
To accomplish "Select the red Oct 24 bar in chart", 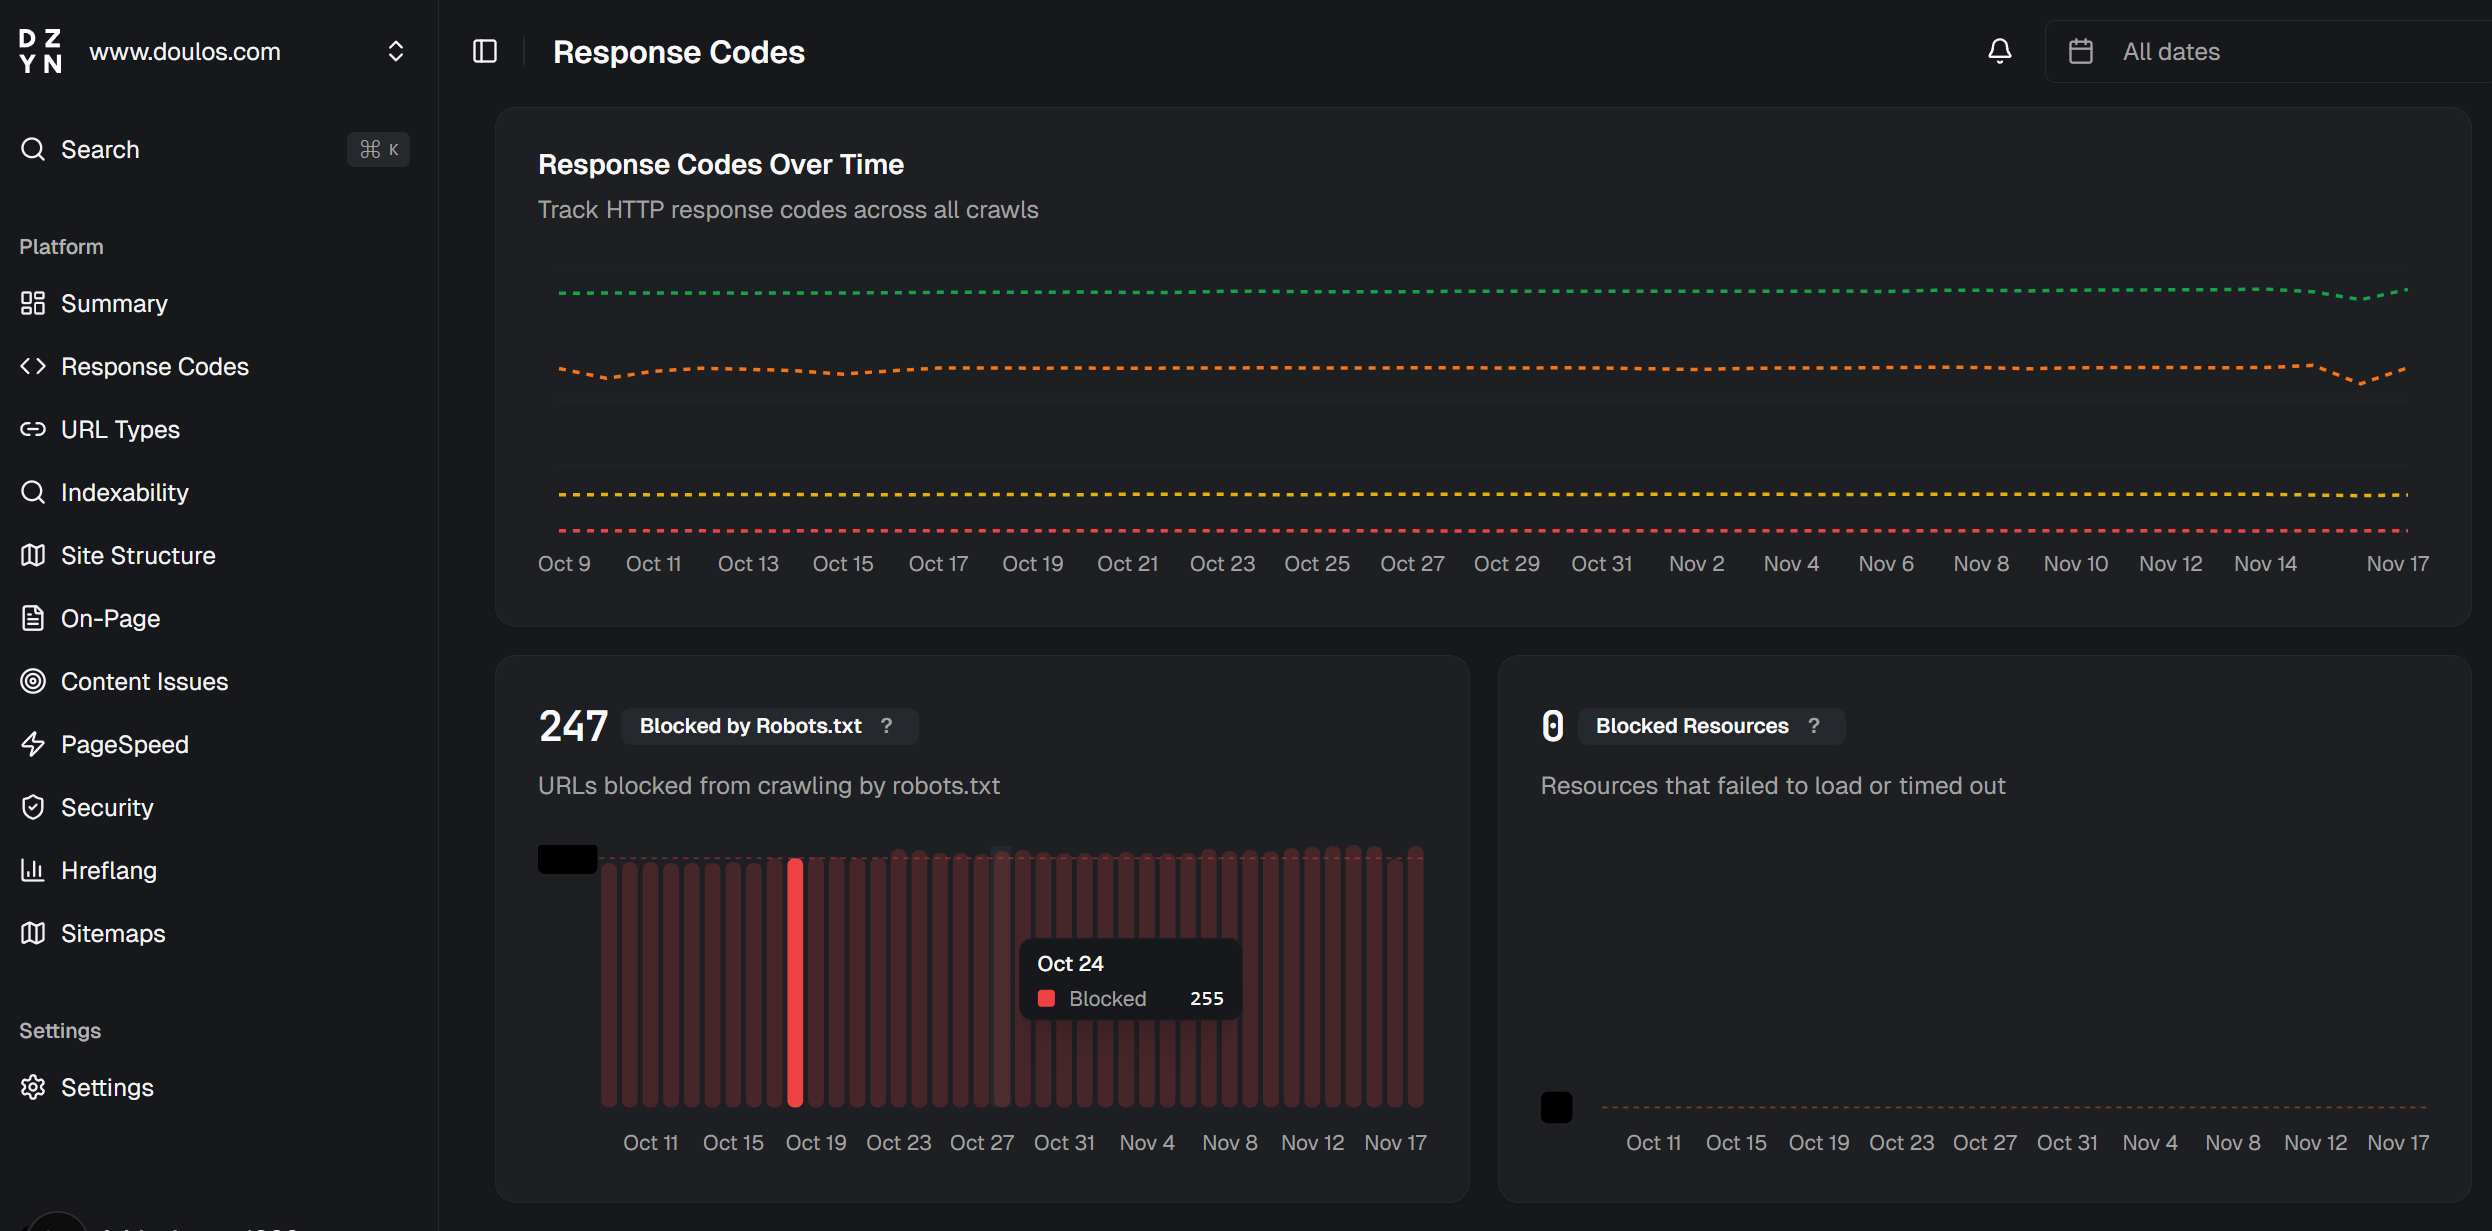I will click(795, 980).
